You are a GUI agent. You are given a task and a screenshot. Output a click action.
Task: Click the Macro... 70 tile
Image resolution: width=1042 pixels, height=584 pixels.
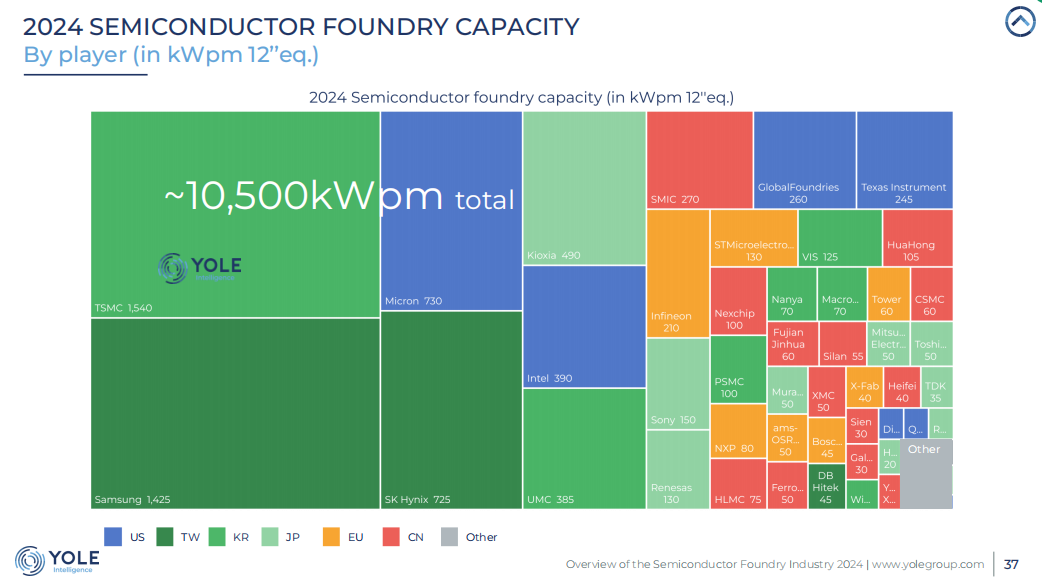[842, 294]
